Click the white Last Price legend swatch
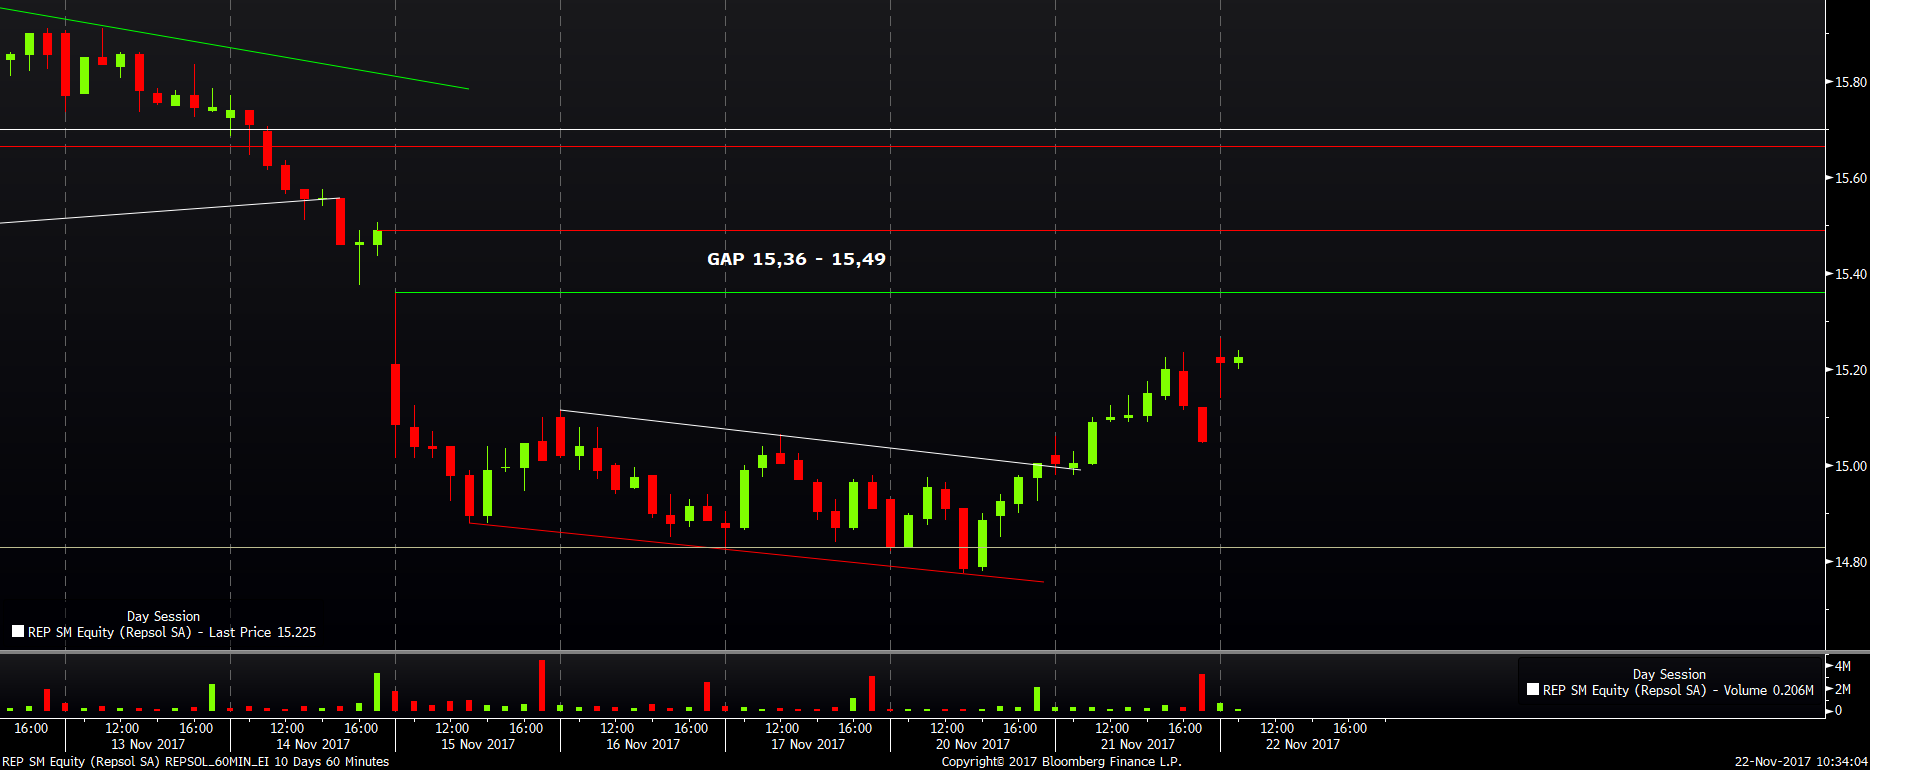The image size is (1916, 770). click(18, 632)
